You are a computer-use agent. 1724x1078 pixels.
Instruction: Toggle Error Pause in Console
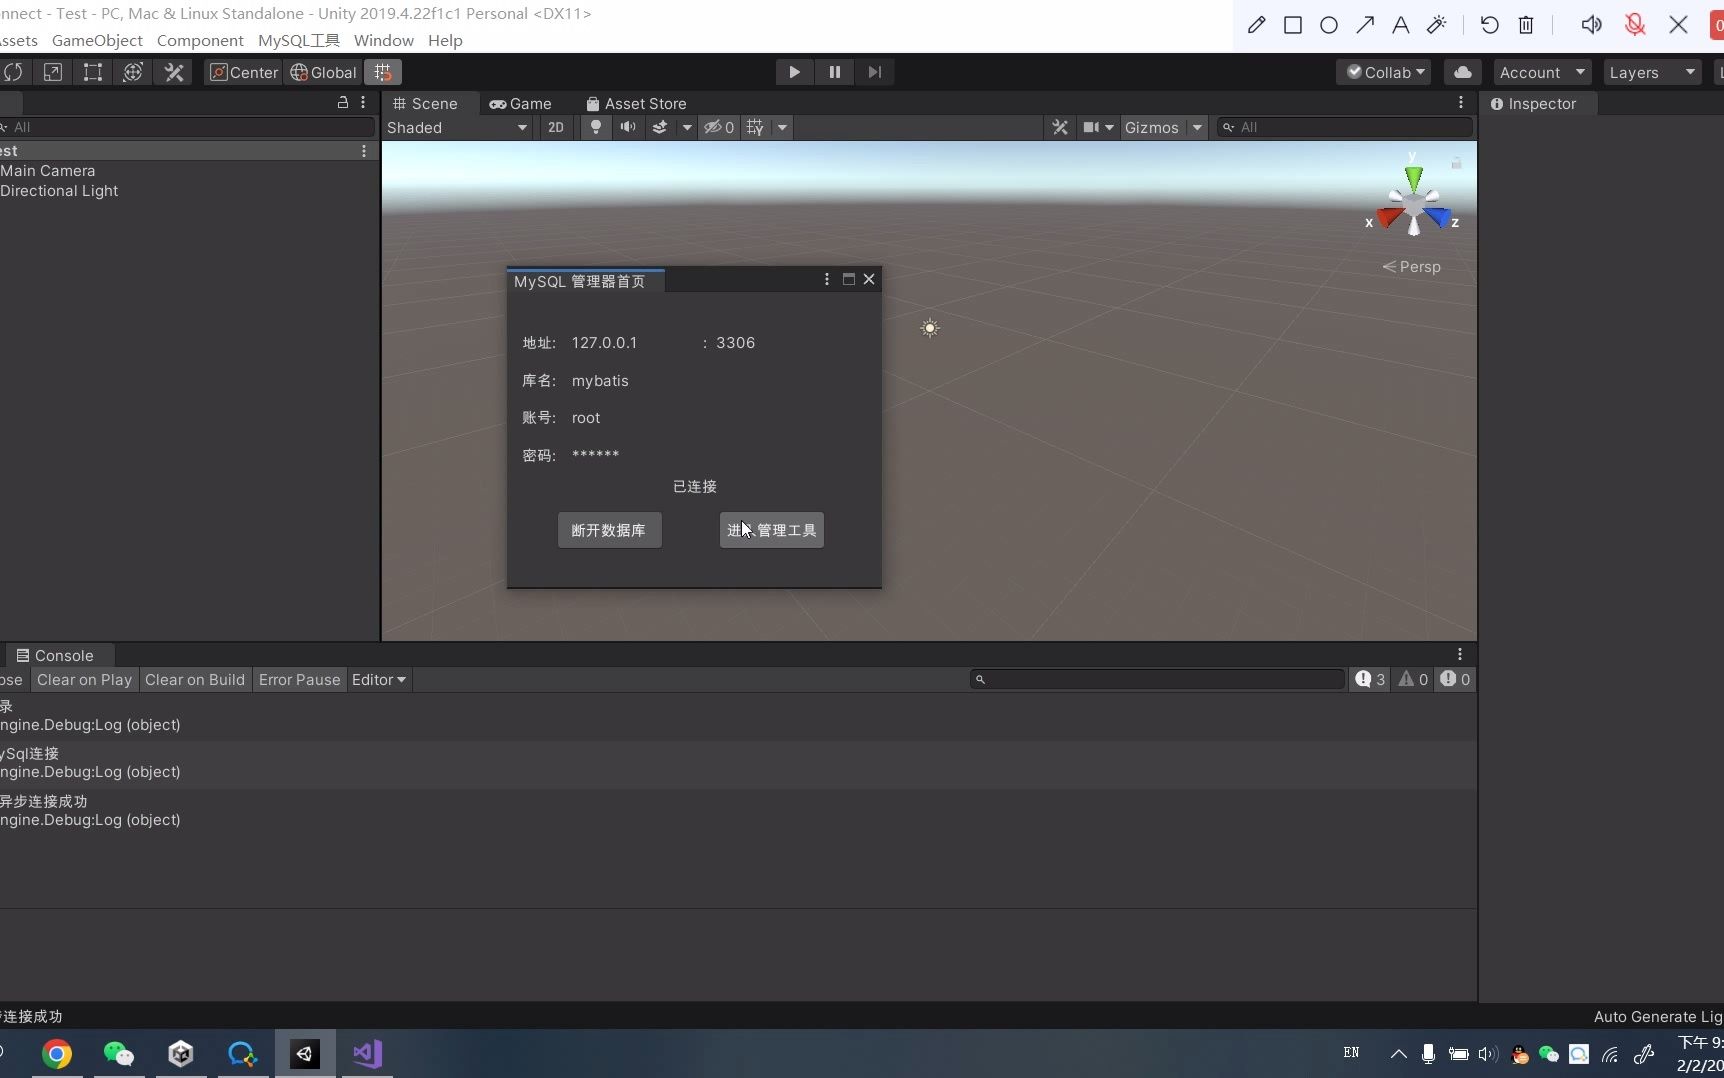tap(299, 680)
